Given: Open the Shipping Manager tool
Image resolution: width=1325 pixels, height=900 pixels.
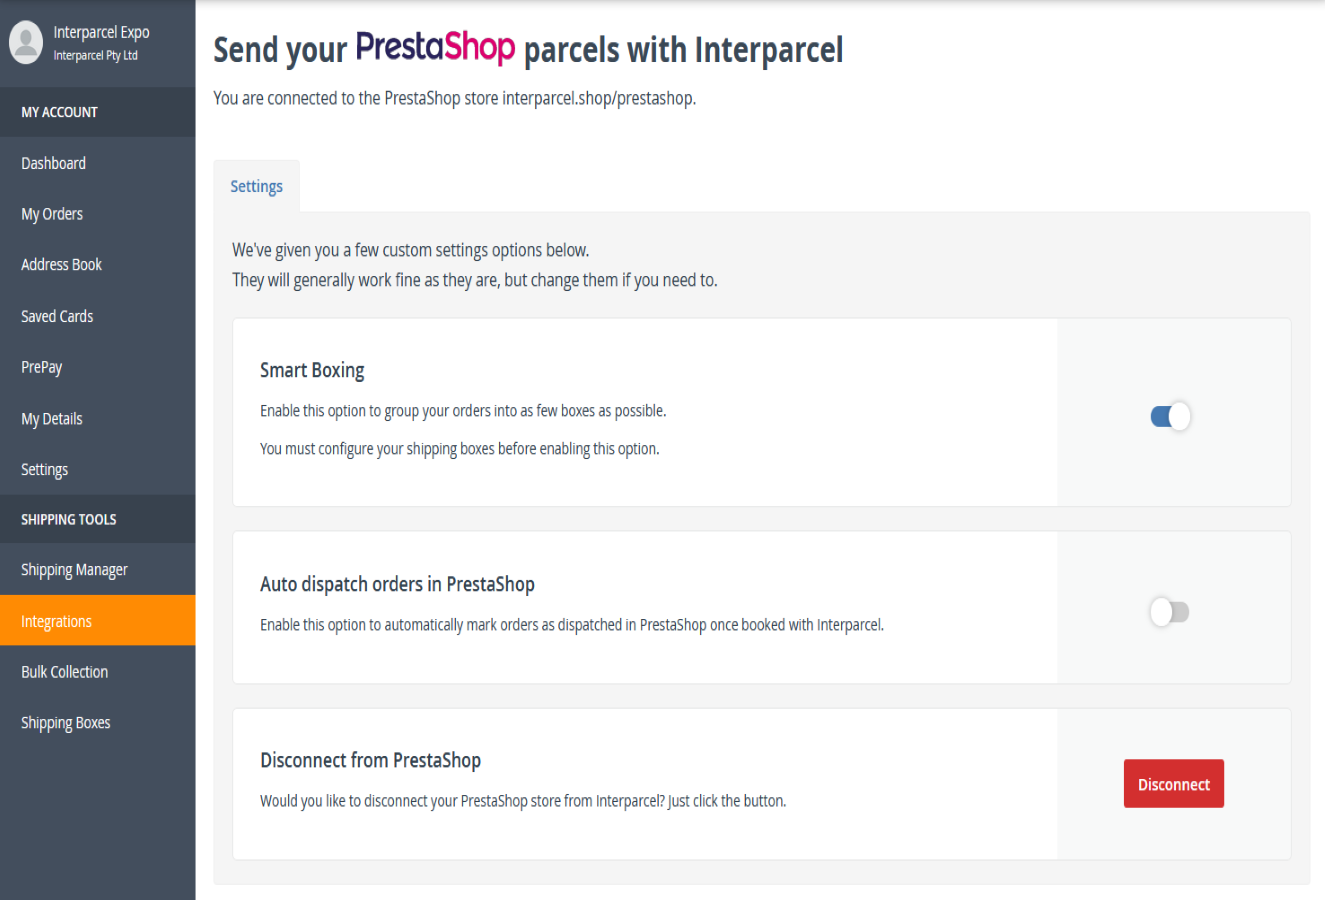Looking at the screenshot, I should click(x=74, y=569).
